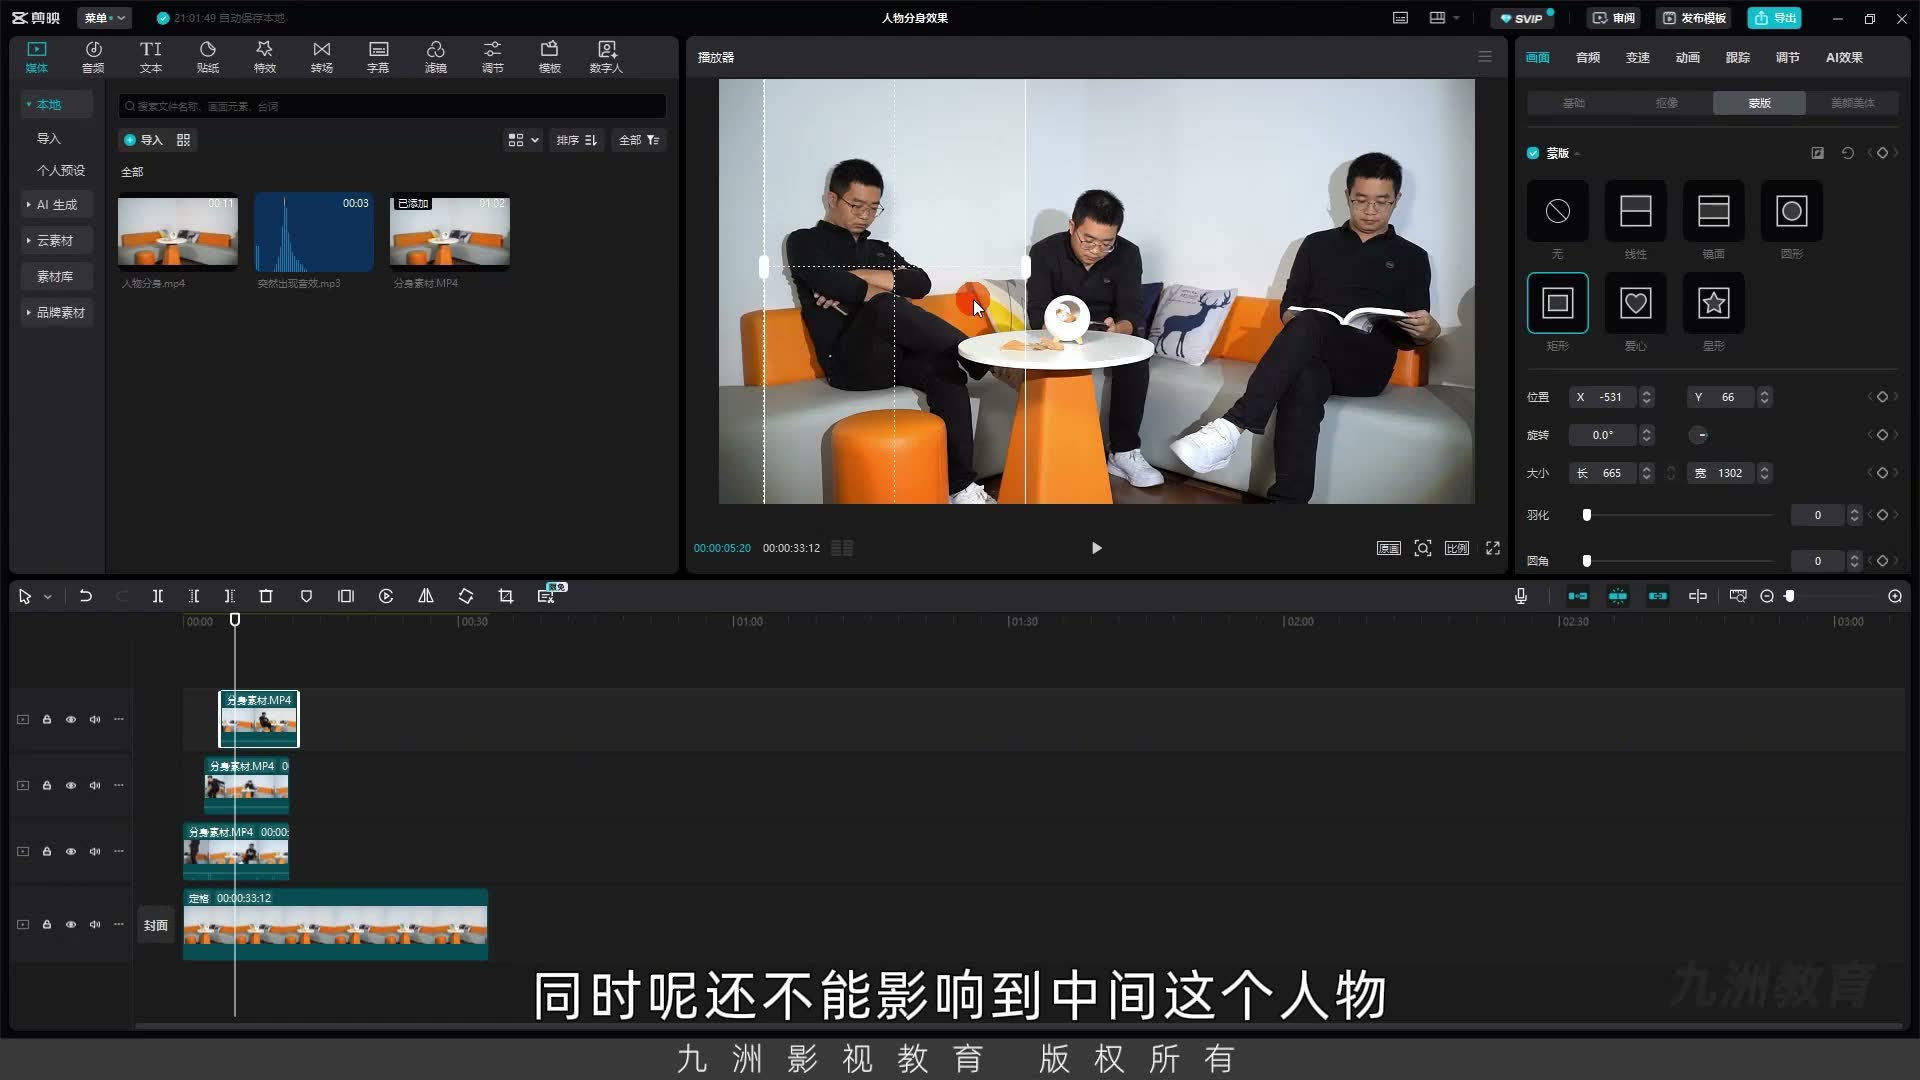Click the rotate tool in timeline toolbar
The height and width of the screenshot is (1080, 1920).
tap(466, 596)
